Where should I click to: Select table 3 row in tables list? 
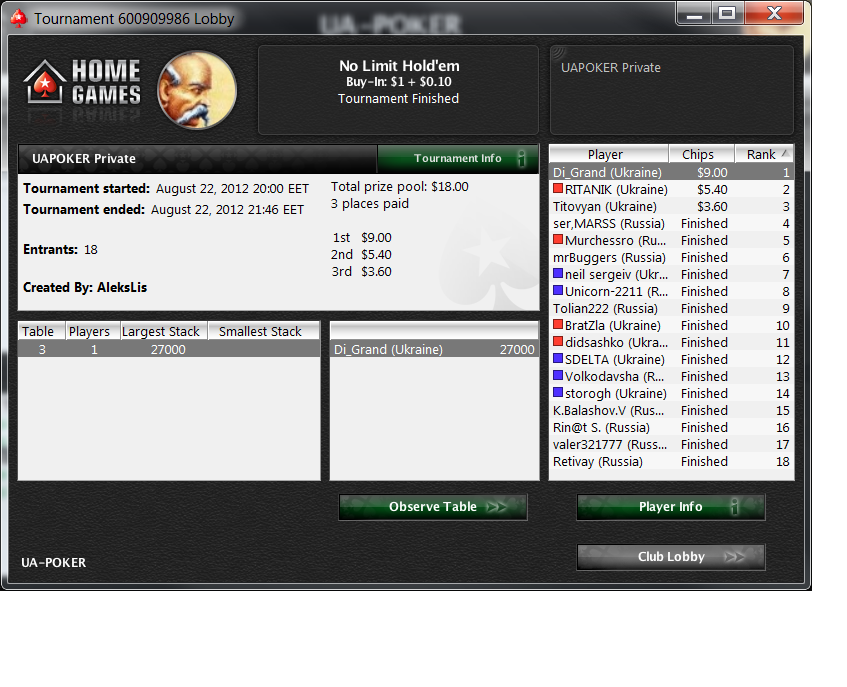169,349
